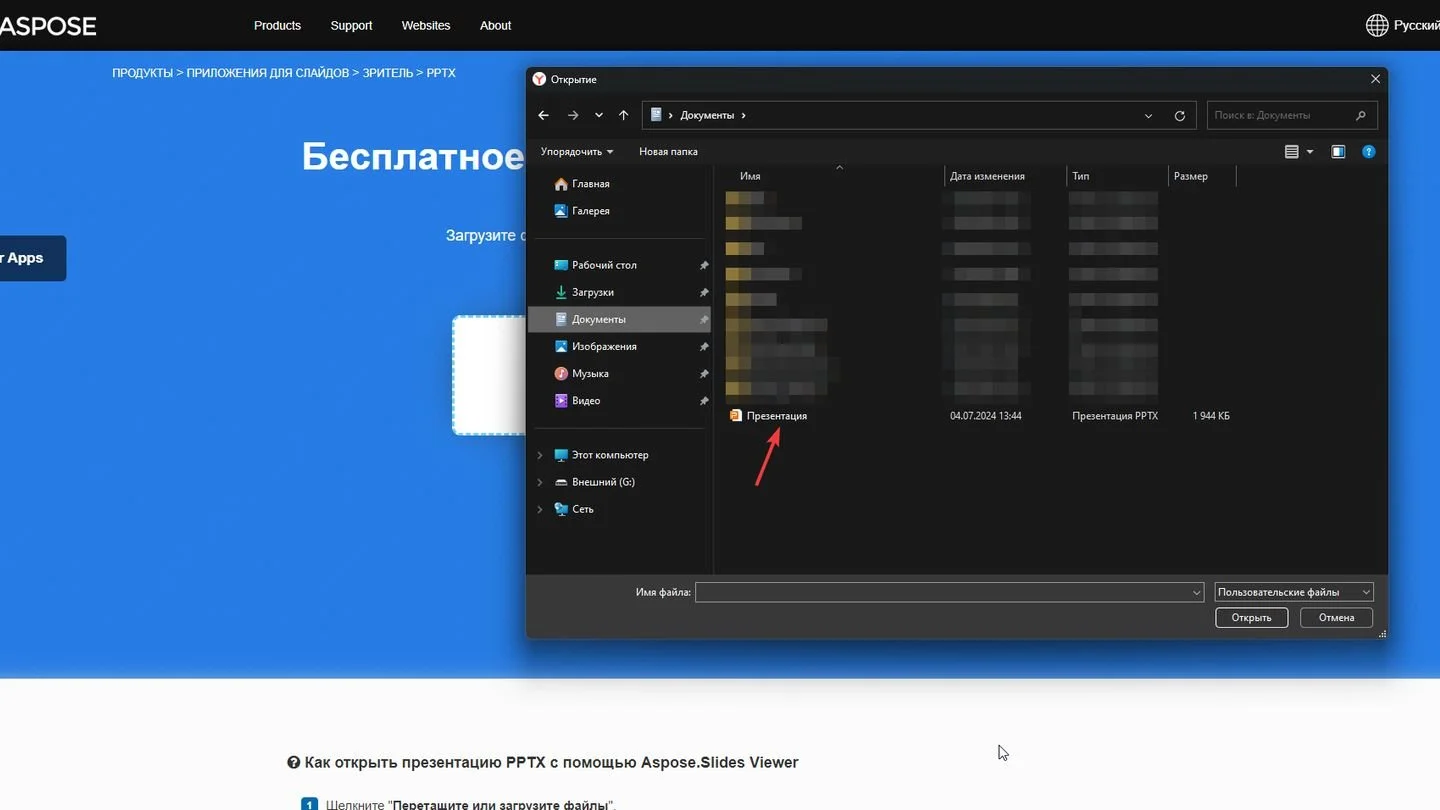Image resolution: width=1440 pixels, height=810 pixels.
Task: Toggle the preview pane icon
Action: [1338, 152]
